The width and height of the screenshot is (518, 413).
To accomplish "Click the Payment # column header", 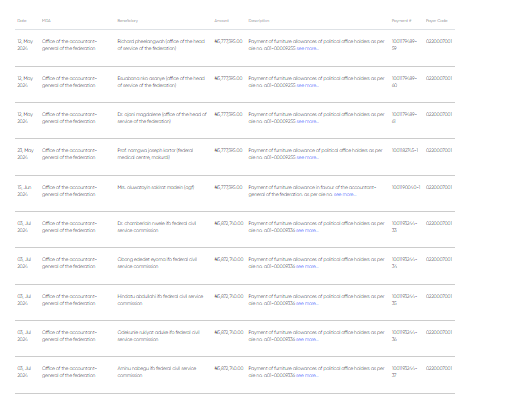I will pos(401,21).
